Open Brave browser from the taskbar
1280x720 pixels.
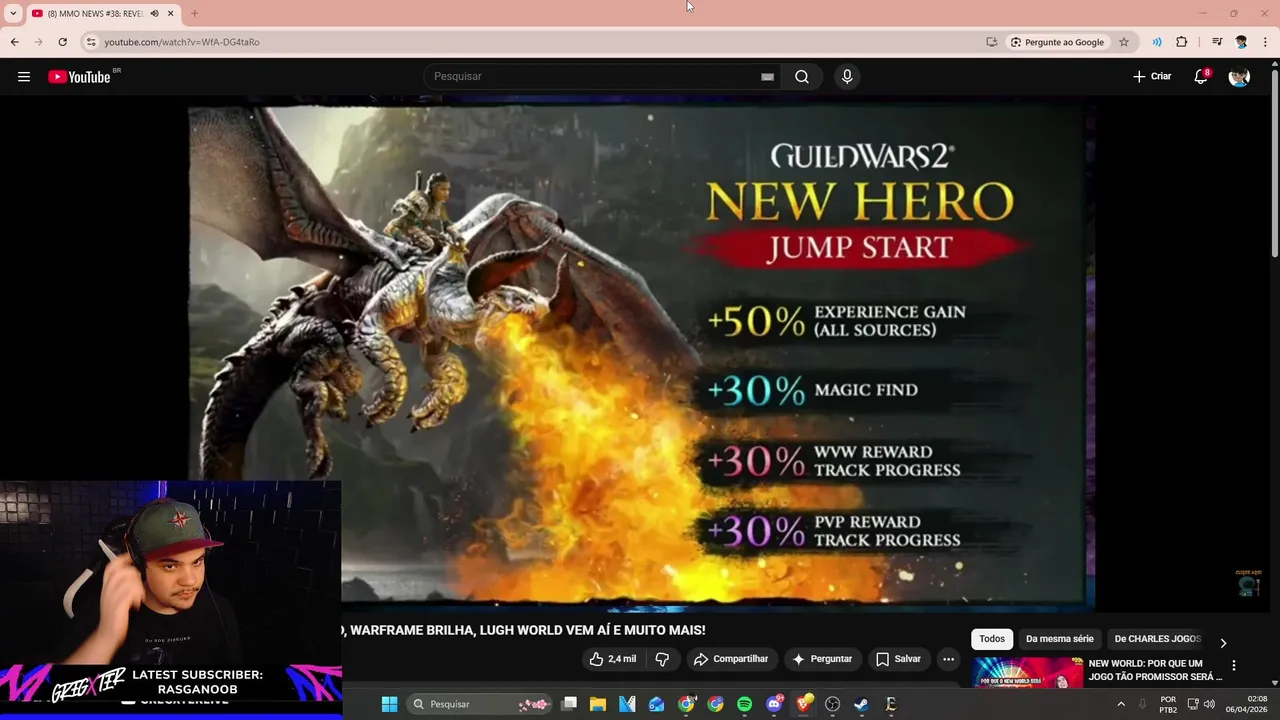[x=803, y=704]
